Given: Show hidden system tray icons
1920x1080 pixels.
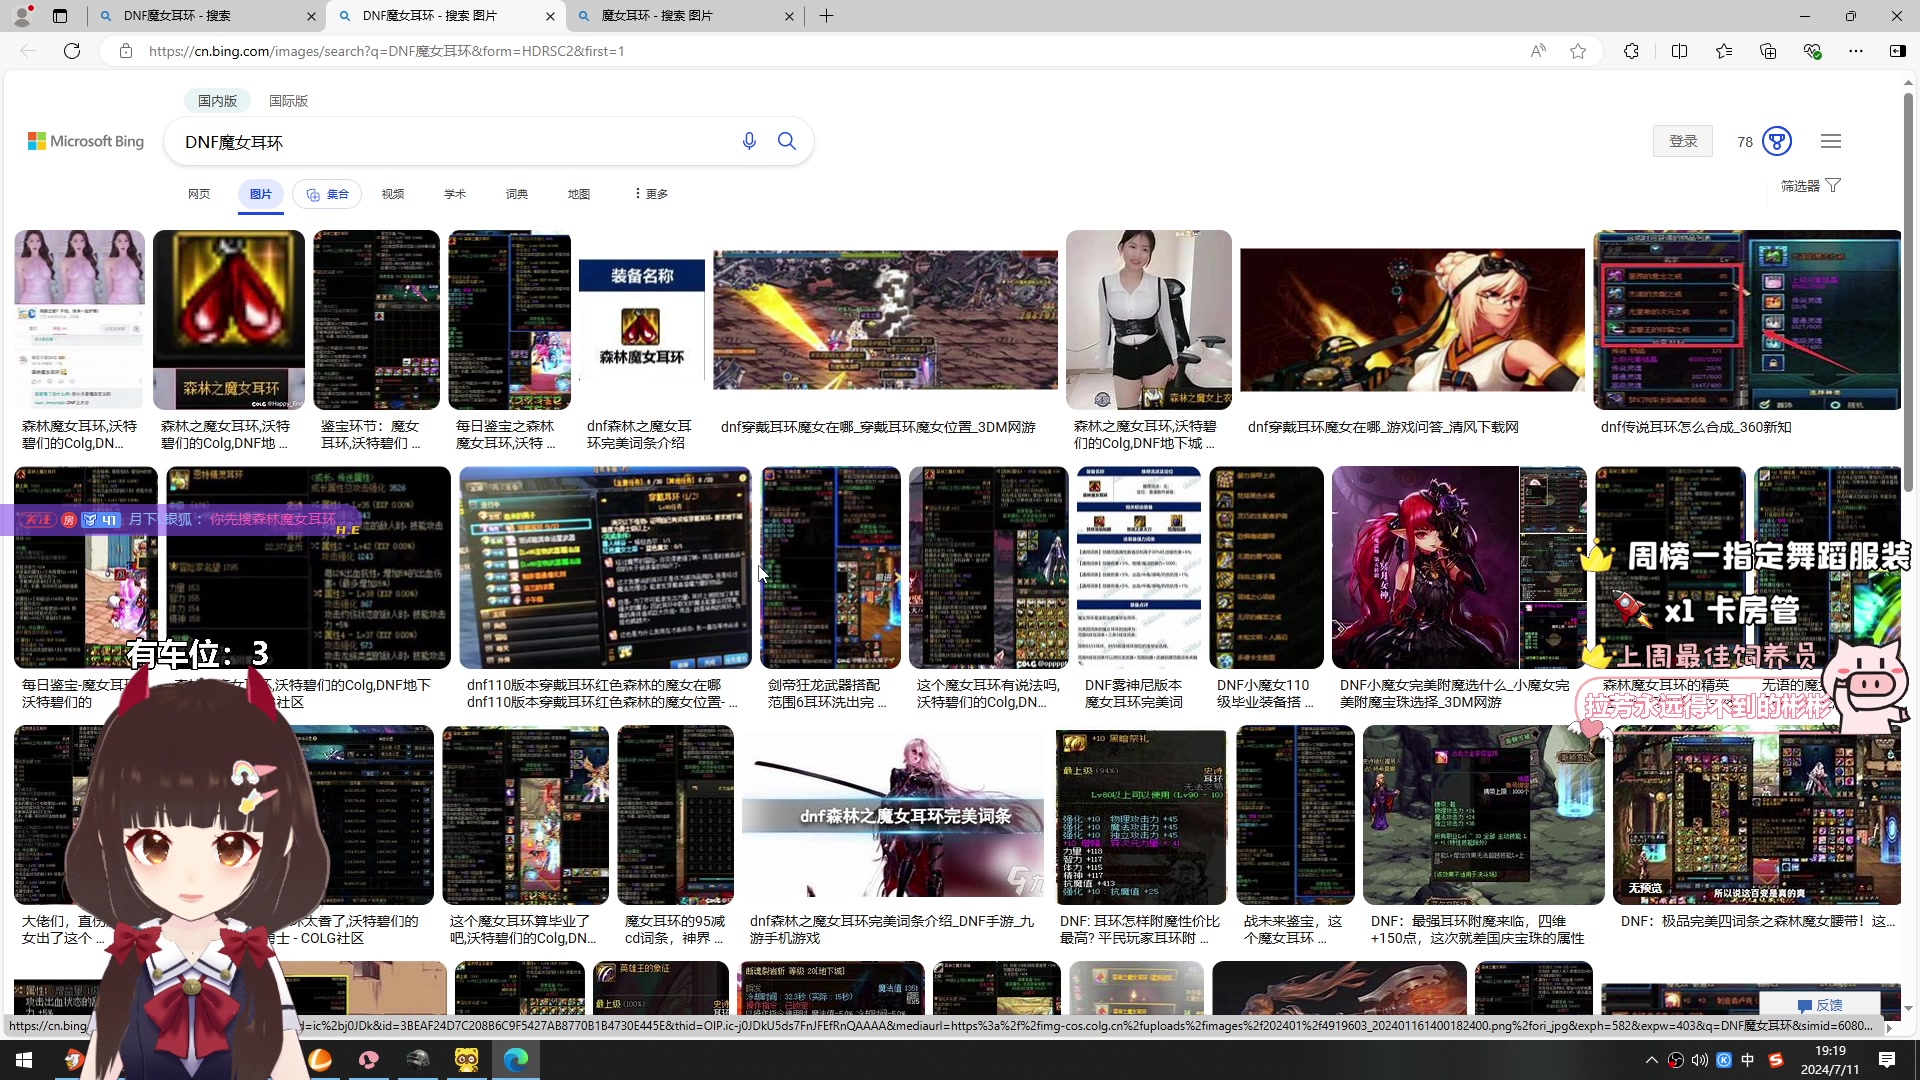Looking at the screenshot, I should (x=1651, y=1060).
